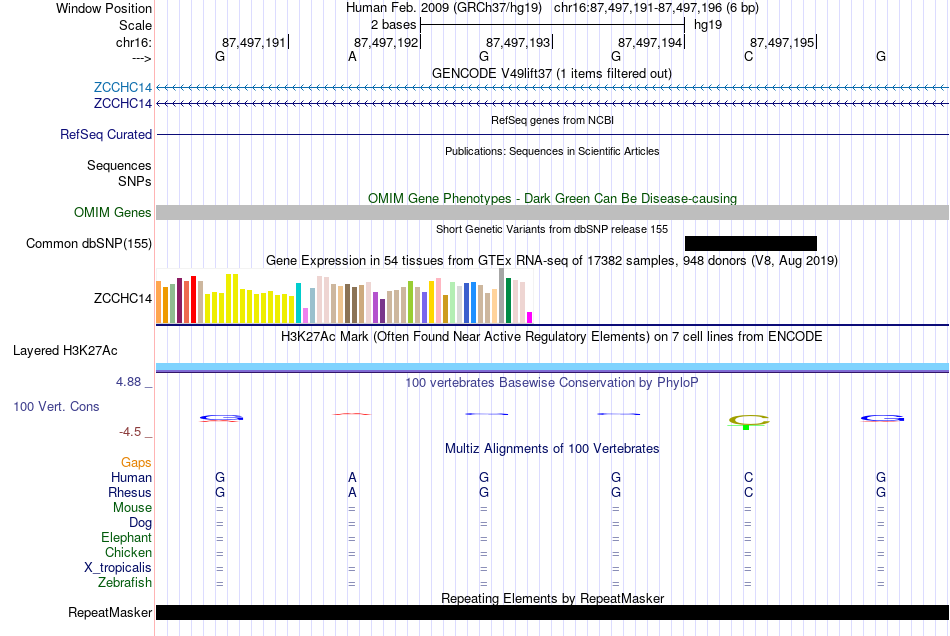Click the gray OMIM Genes item bar
The height and width of the screenshot is (636, 950).
[x=552, y=213]
